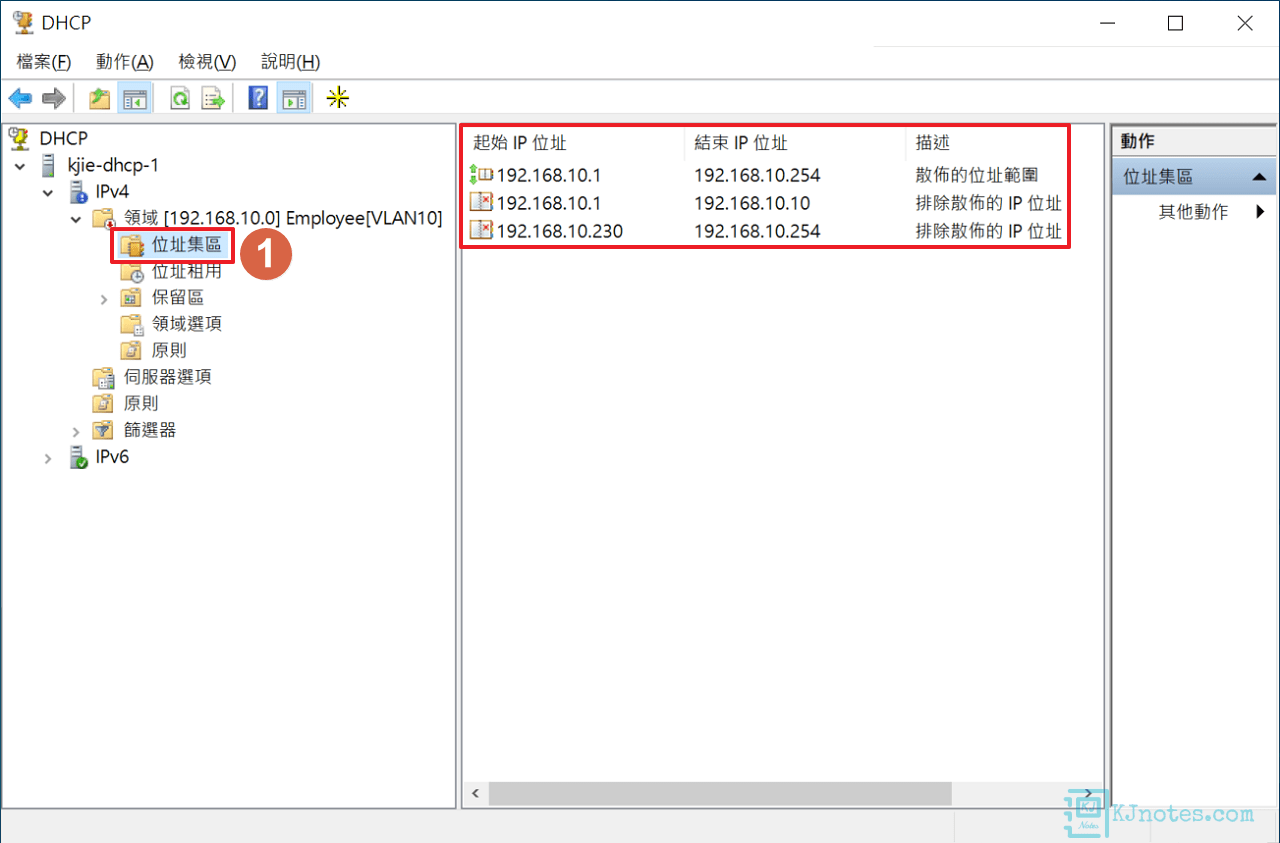This screenshot has height=843, width=1280.
Task: Minimize the DHCP window
Action: click(x=1107, y=23)
